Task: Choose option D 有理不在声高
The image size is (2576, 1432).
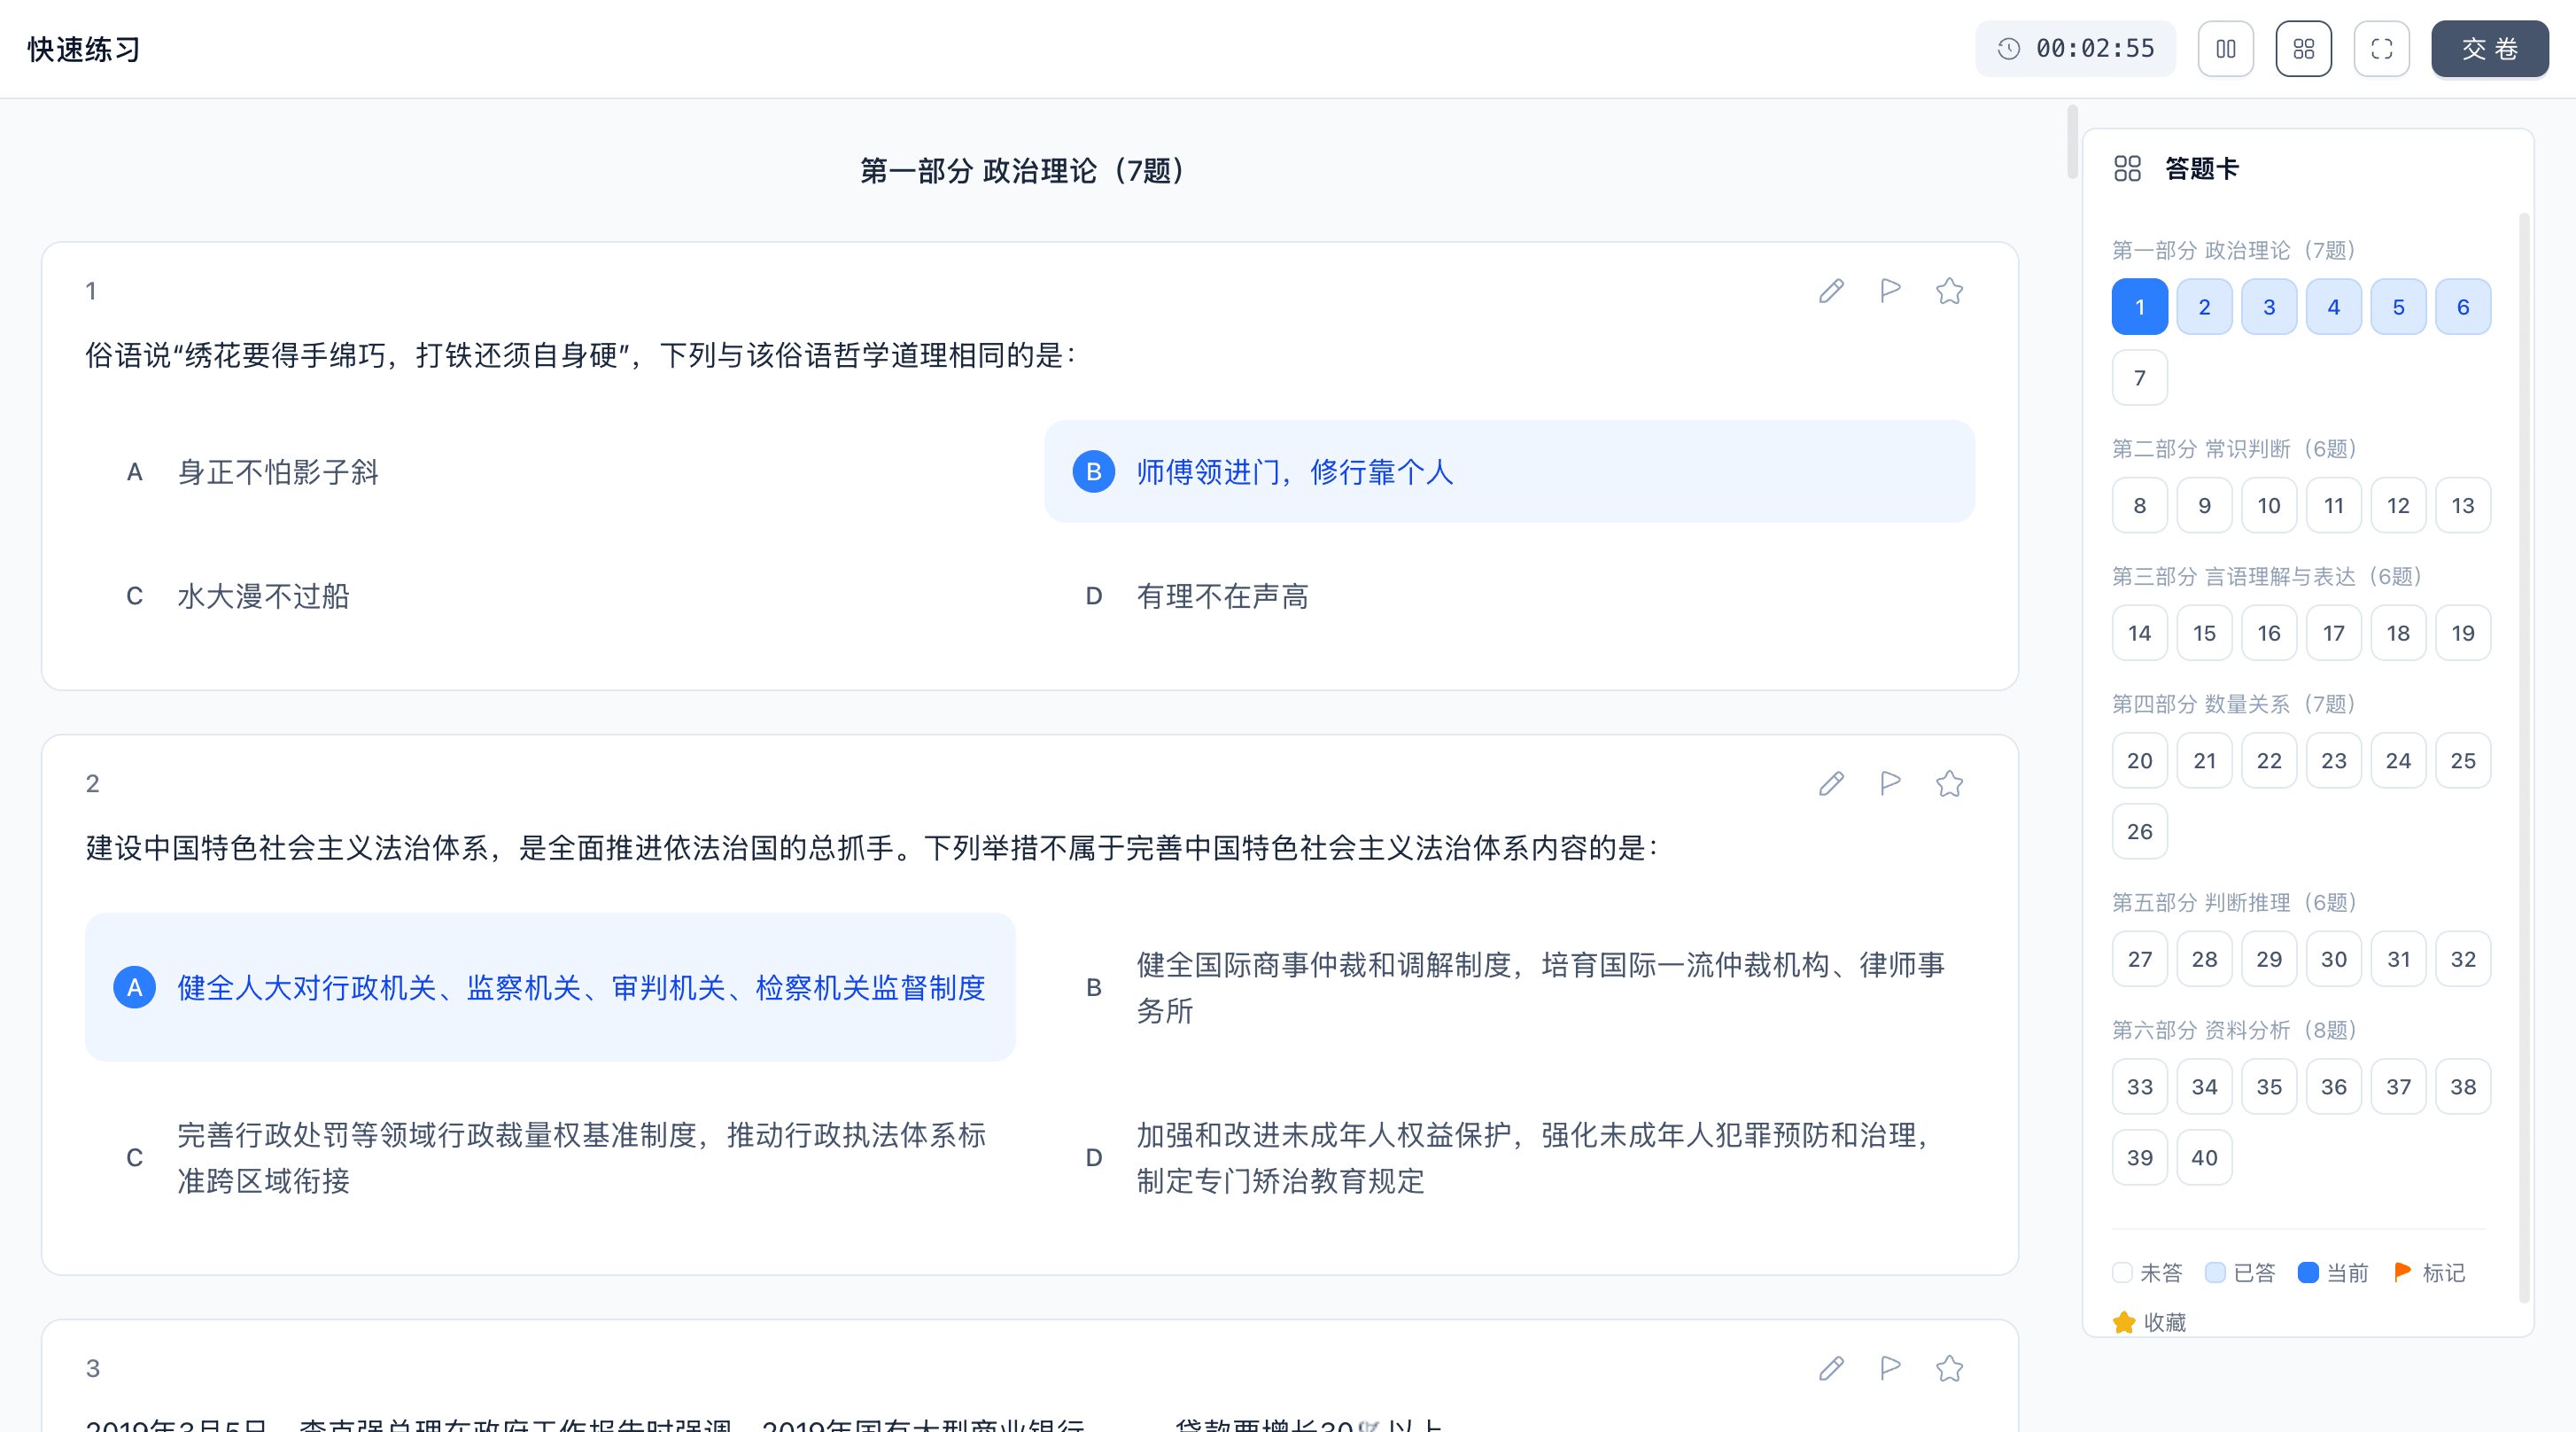Action: (x=1509, y=596)
